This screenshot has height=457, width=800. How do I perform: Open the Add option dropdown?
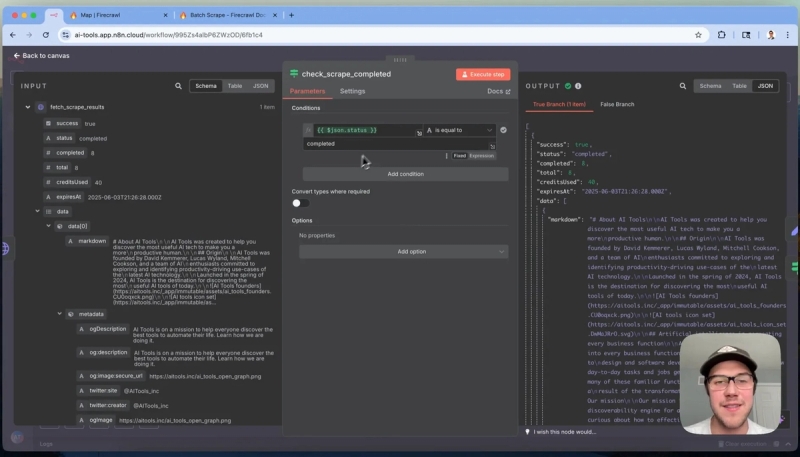pyautogui.click(x=404, y=251)
